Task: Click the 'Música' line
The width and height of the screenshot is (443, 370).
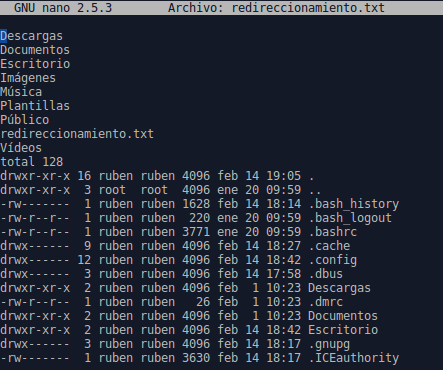Action: coord(21,92)
